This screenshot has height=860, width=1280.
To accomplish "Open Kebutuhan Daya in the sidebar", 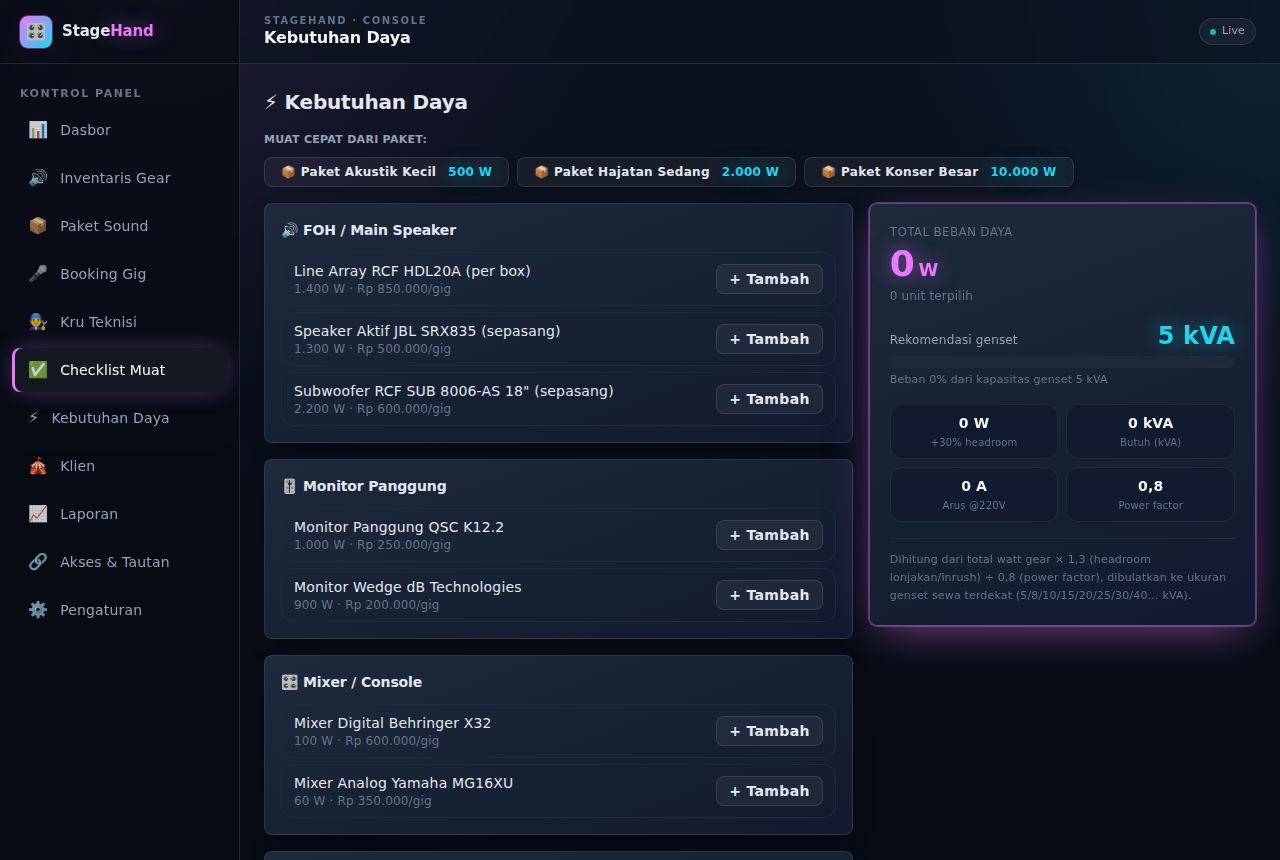I will tap(120, 418).
